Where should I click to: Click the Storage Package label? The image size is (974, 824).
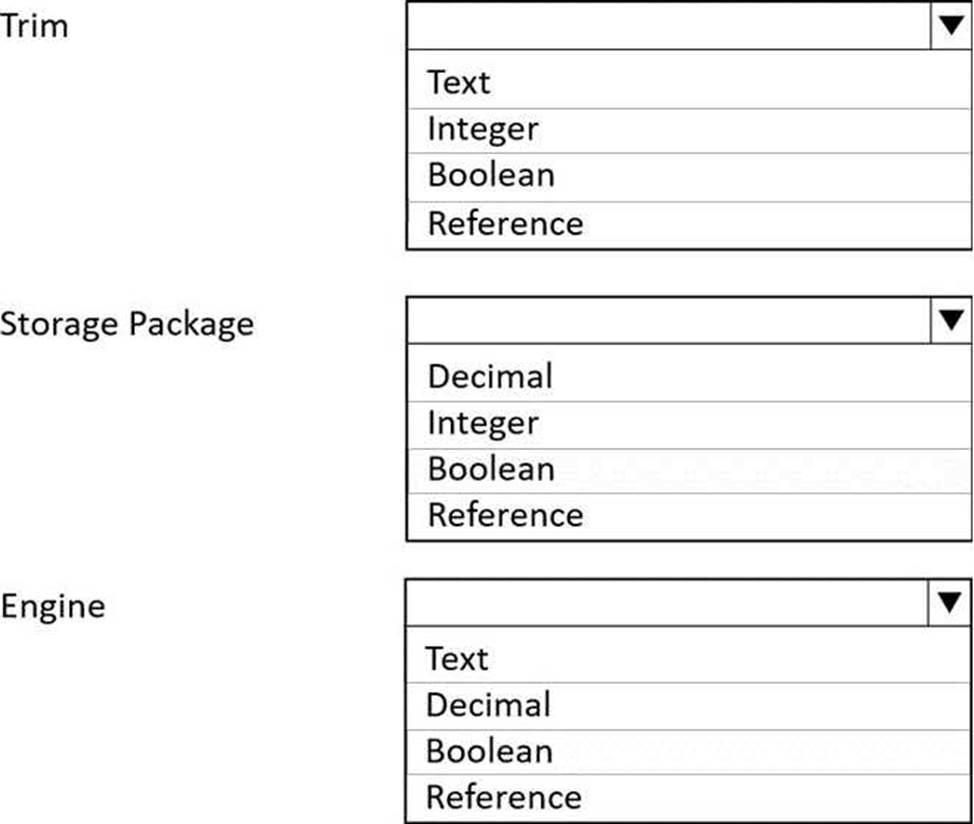(x=127, y=325)
